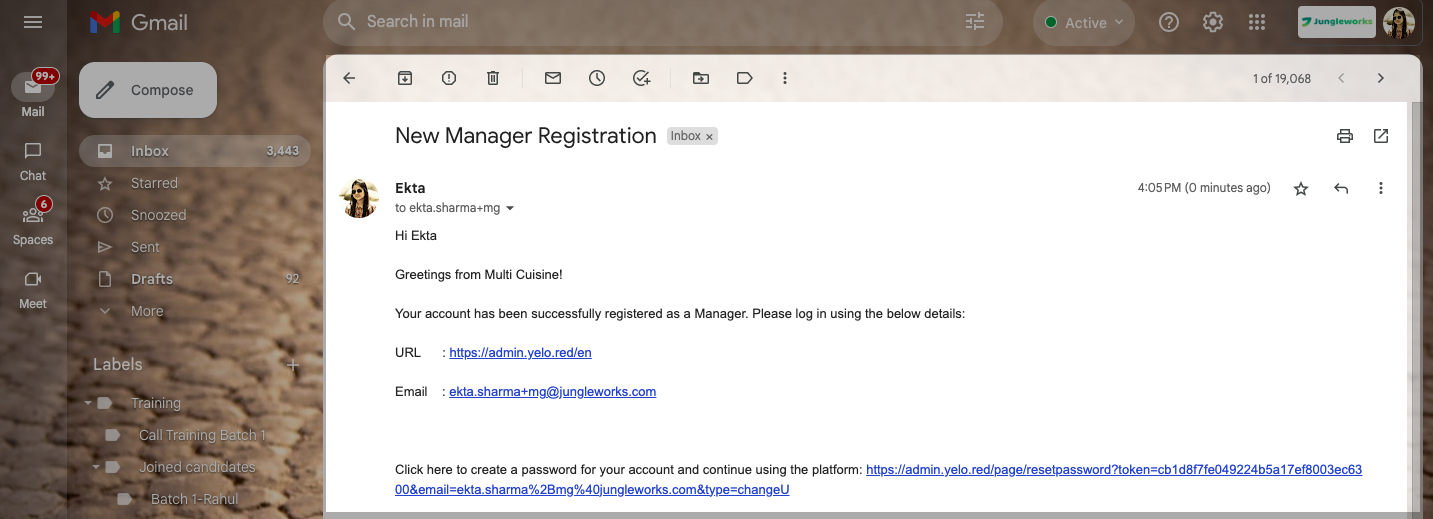Image resolution: width=1433 pixels, height=519 pixels.
Task: Click the ekta.sharma+mg@jungleworks.com email link
Action: [x=552, y=392]
